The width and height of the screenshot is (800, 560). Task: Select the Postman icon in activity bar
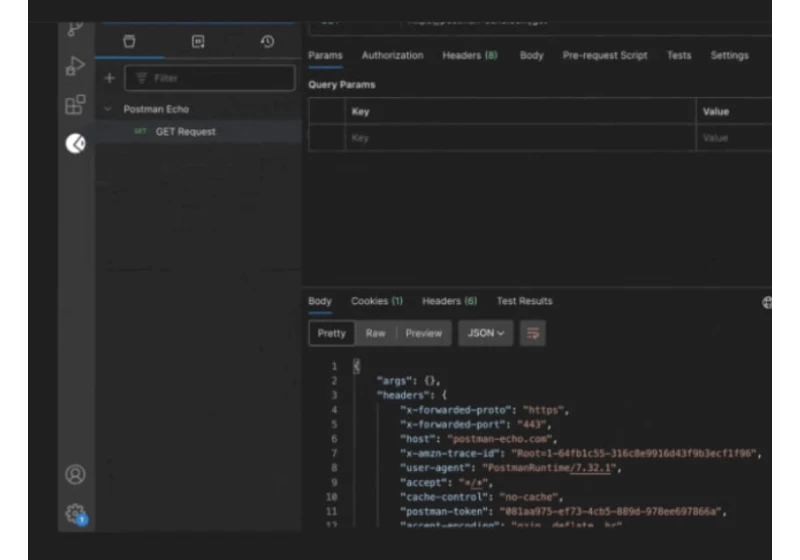coord(76,144)
